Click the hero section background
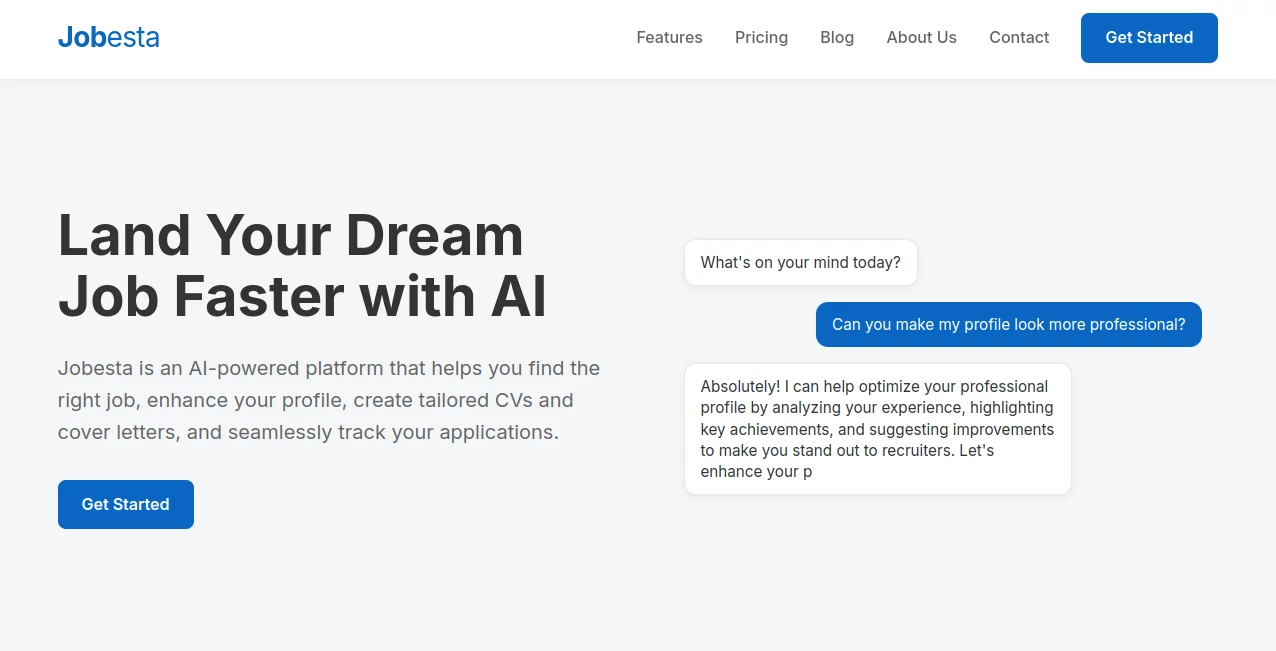 tap(400, 600)
